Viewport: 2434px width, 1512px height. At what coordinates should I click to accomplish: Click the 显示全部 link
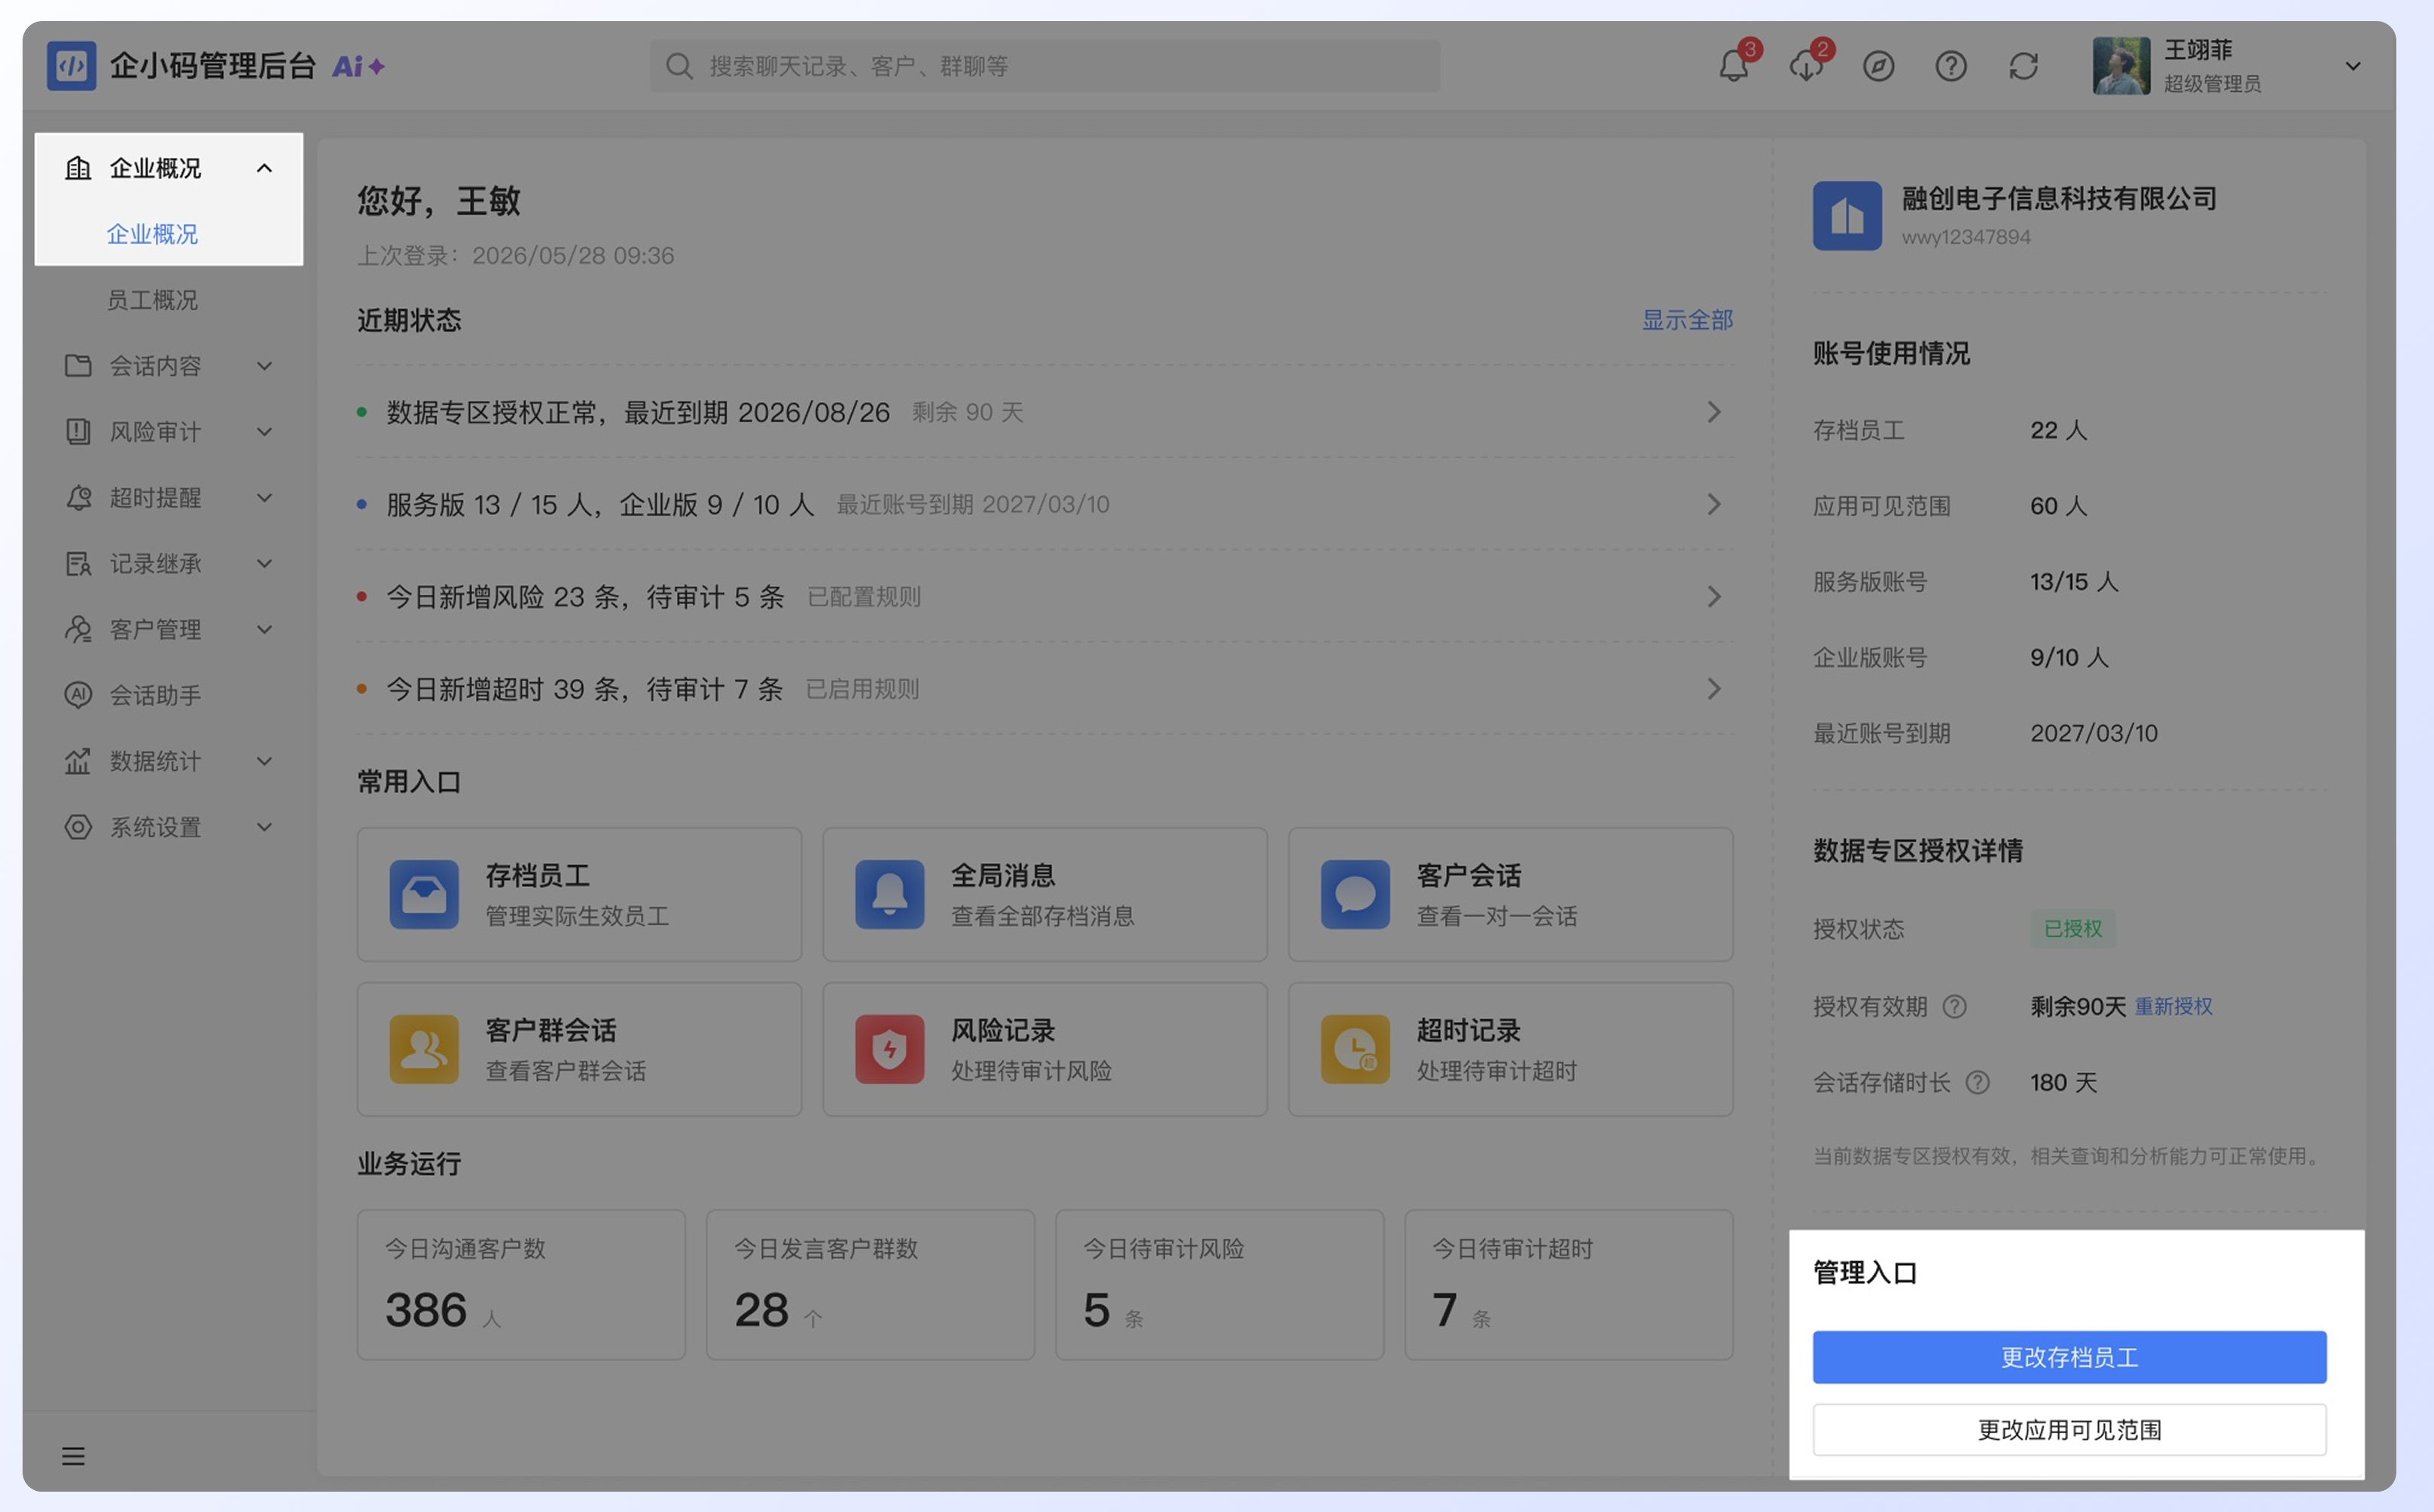pyautogui.click(x=1687, y=320)
